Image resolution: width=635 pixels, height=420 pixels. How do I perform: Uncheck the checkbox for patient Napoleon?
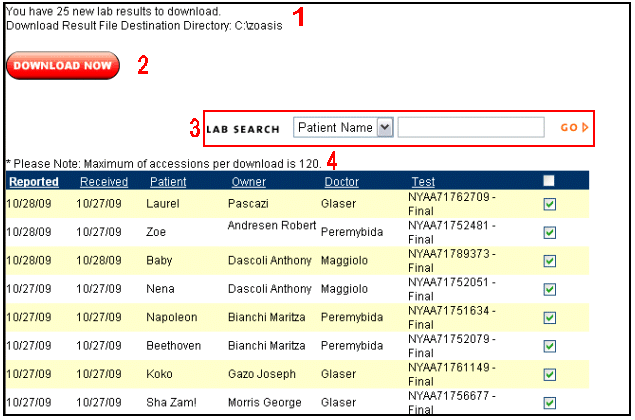click(550, 318)
